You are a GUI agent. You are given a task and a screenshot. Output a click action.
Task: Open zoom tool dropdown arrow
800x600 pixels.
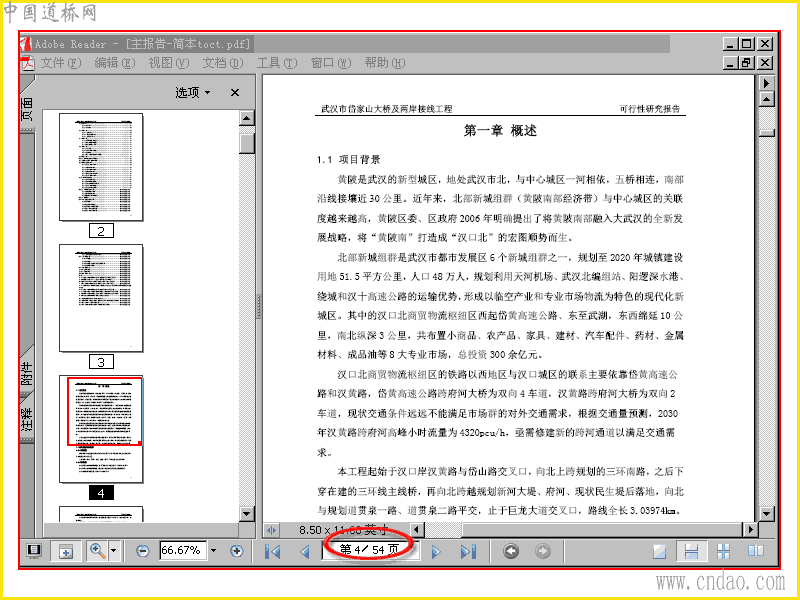(113, 551)
